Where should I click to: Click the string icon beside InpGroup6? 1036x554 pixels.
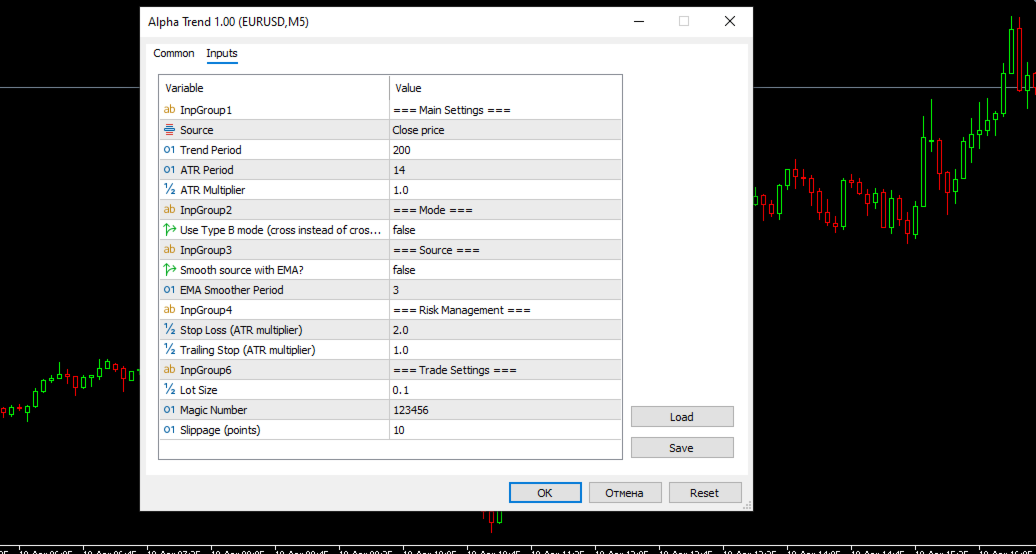coord(169,370)
